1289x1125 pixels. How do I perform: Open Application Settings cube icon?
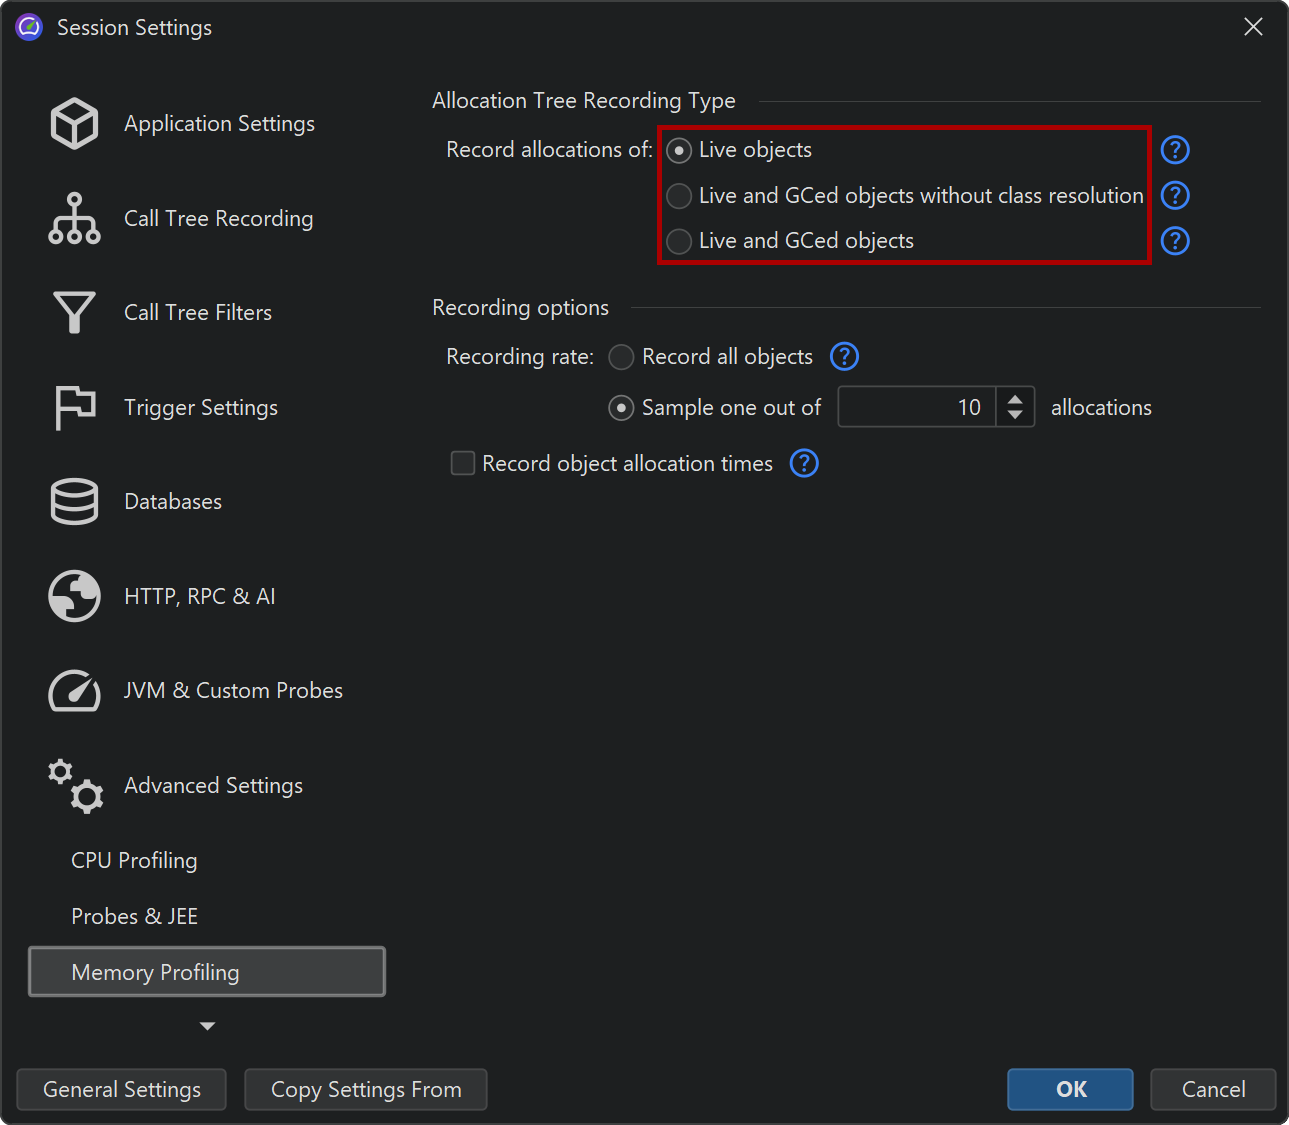click(74, 124)
